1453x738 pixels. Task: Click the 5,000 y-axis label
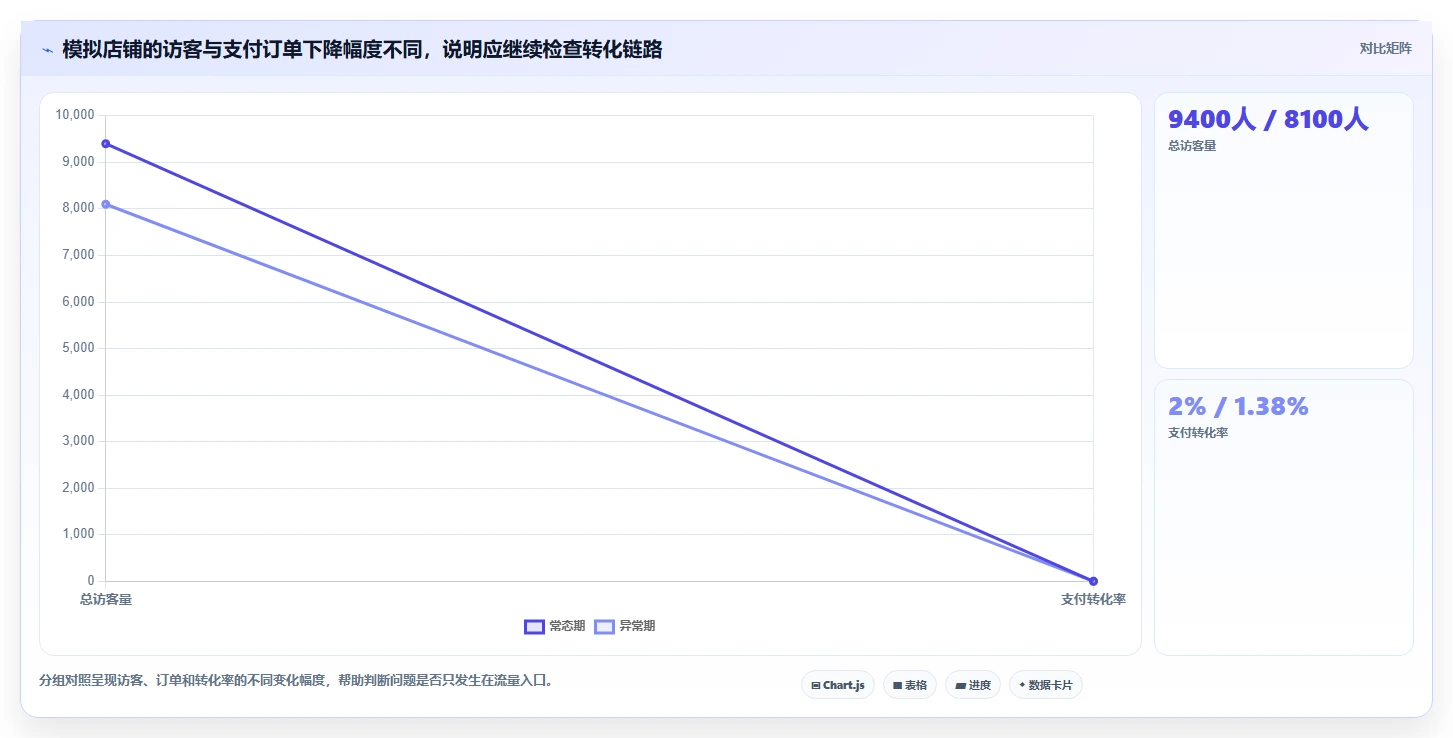click(x=78, y=348)
